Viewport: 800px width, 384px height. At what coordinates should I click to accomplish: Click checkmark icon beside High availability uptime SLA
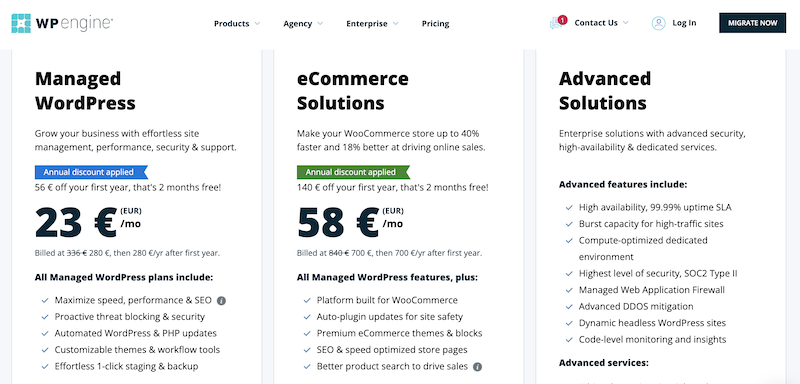pos(569,208)
